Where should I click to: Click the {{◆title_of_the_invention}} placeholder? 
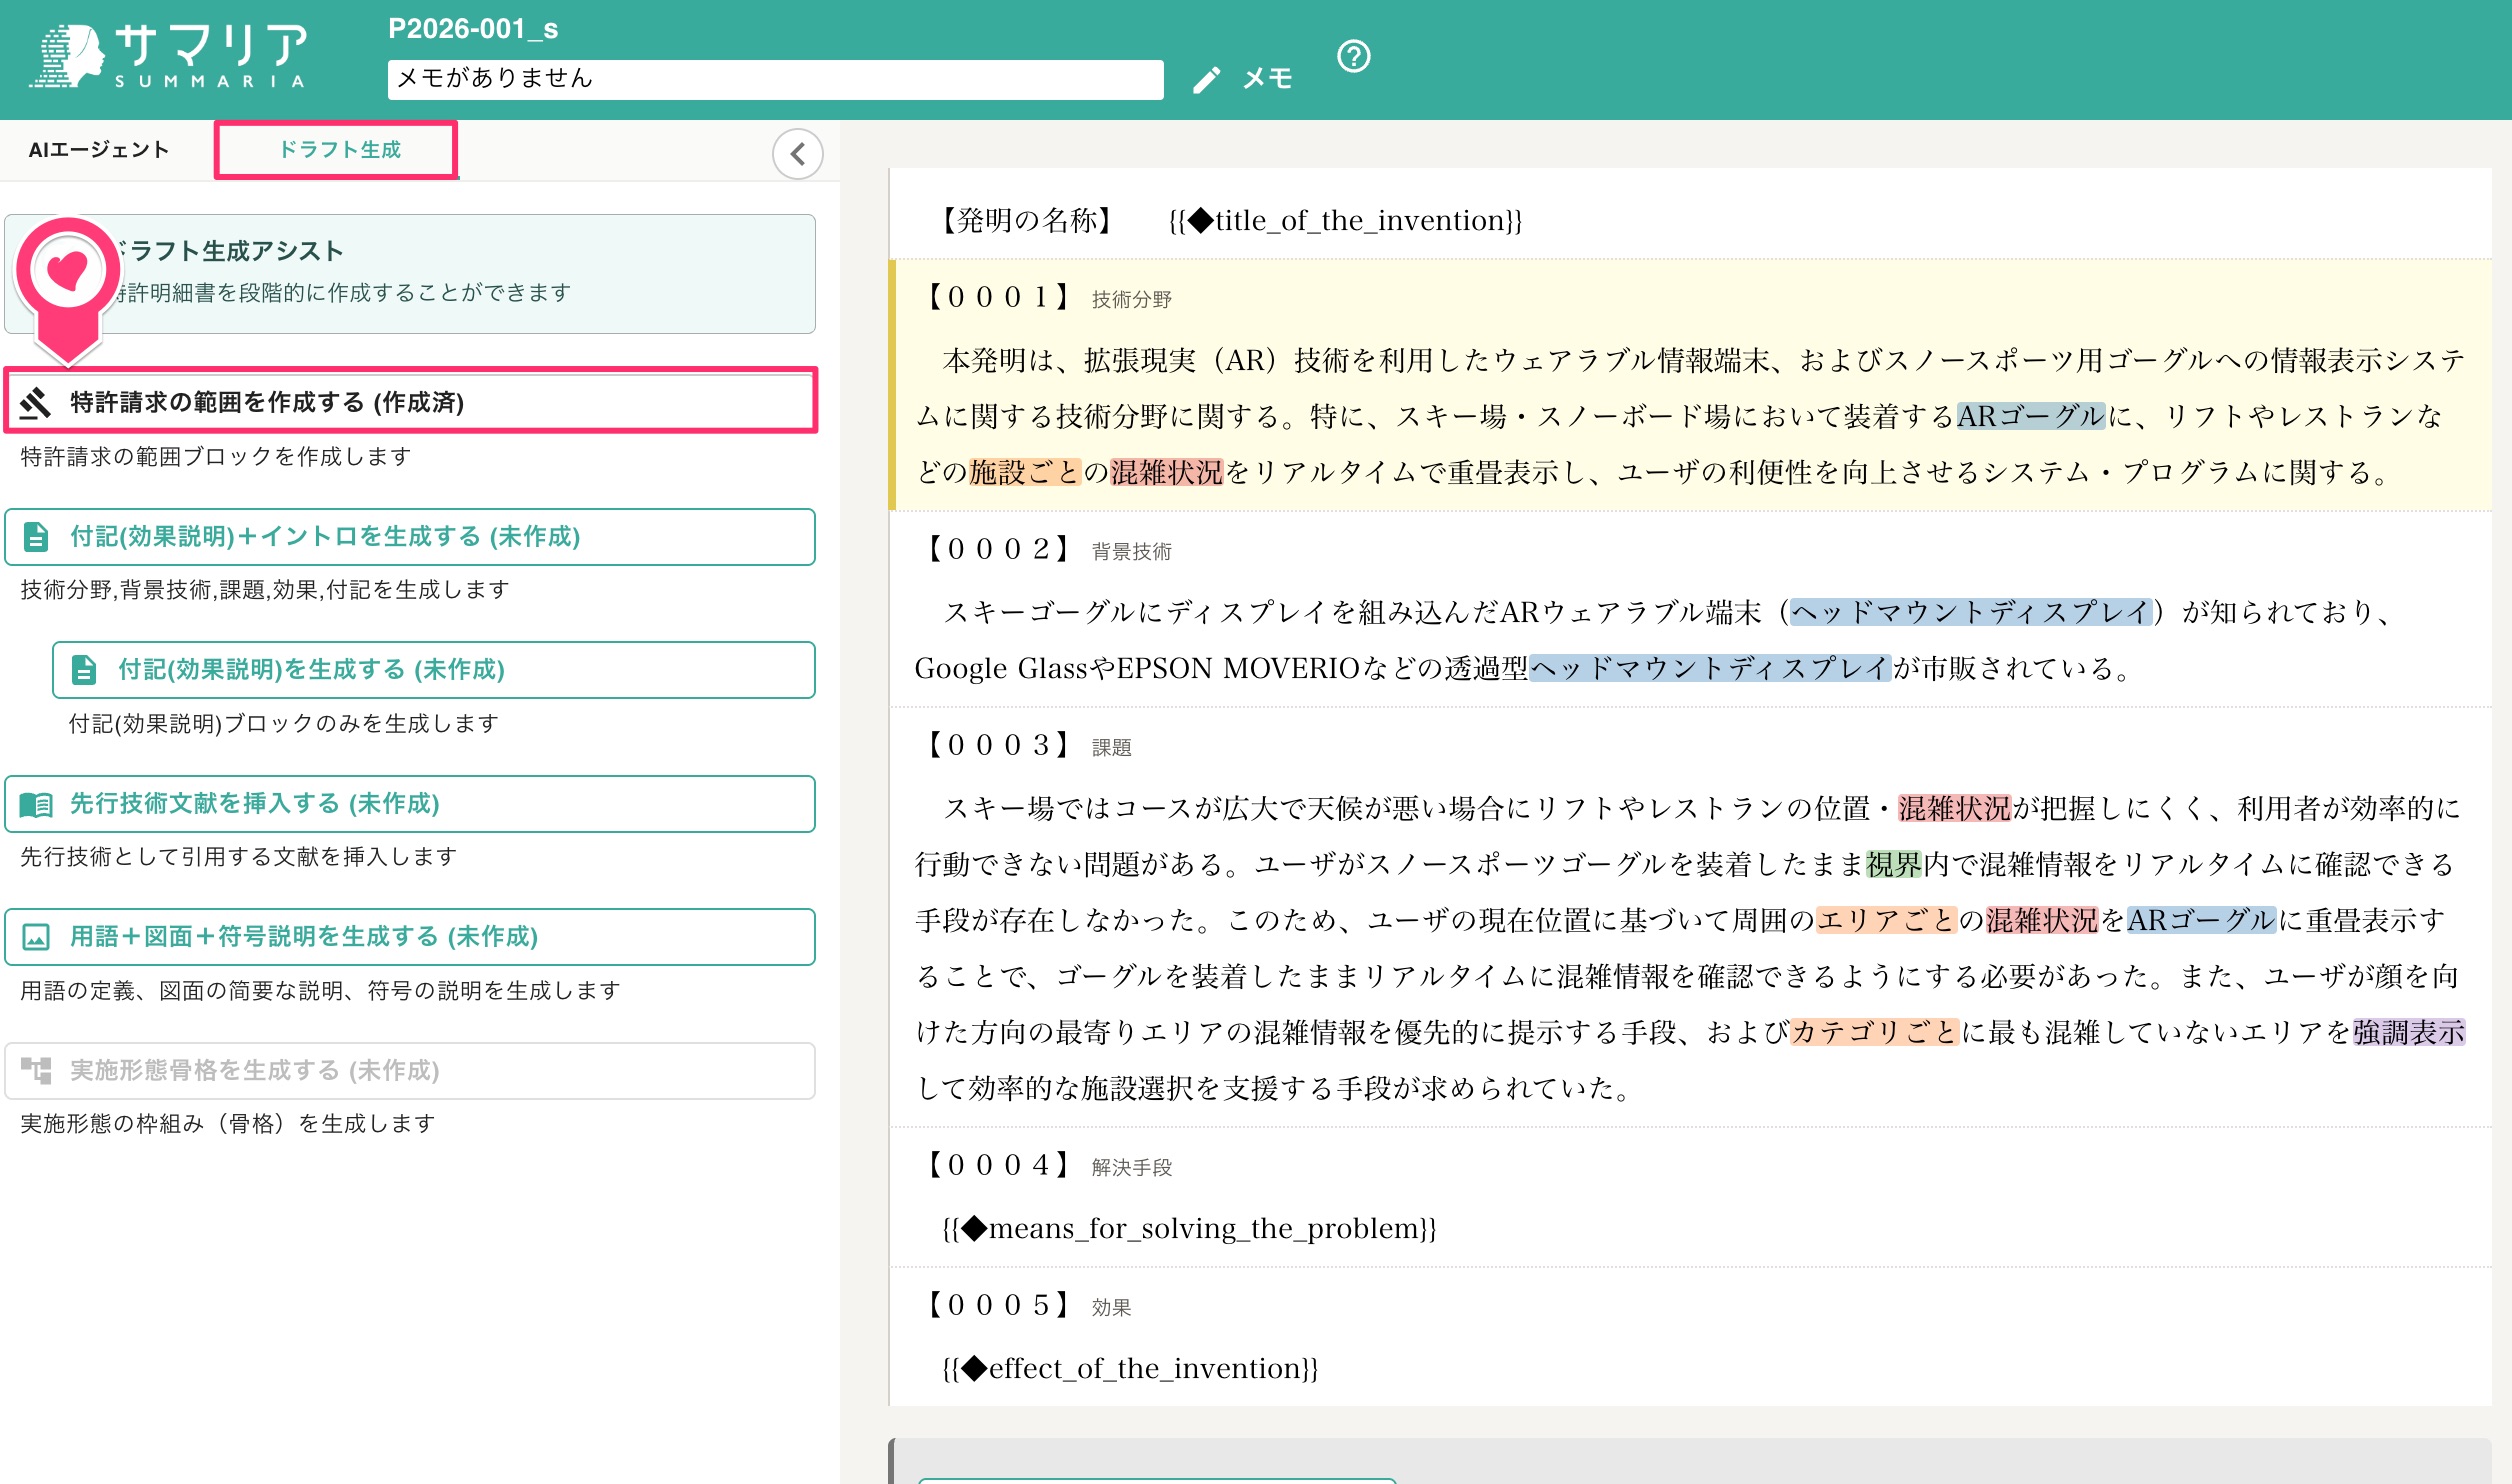coord(1345,220)
